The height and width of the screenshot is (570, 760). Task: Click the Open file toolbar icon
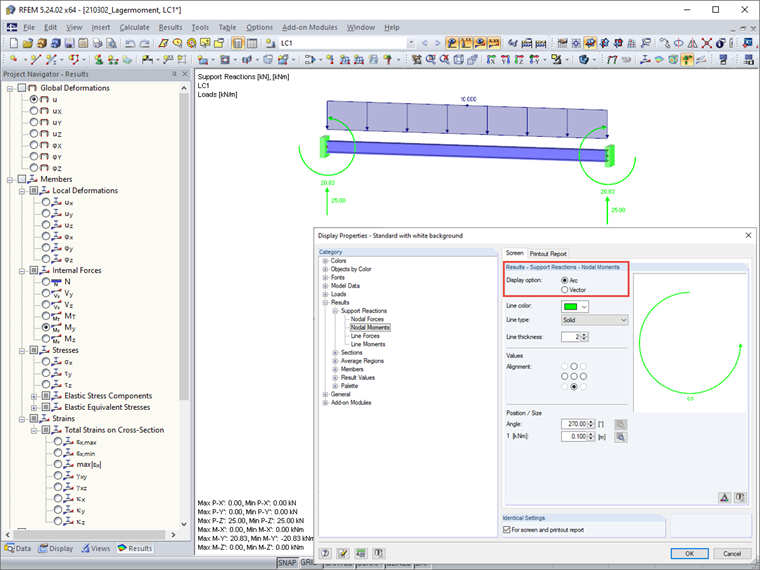[x=28, y=43]
